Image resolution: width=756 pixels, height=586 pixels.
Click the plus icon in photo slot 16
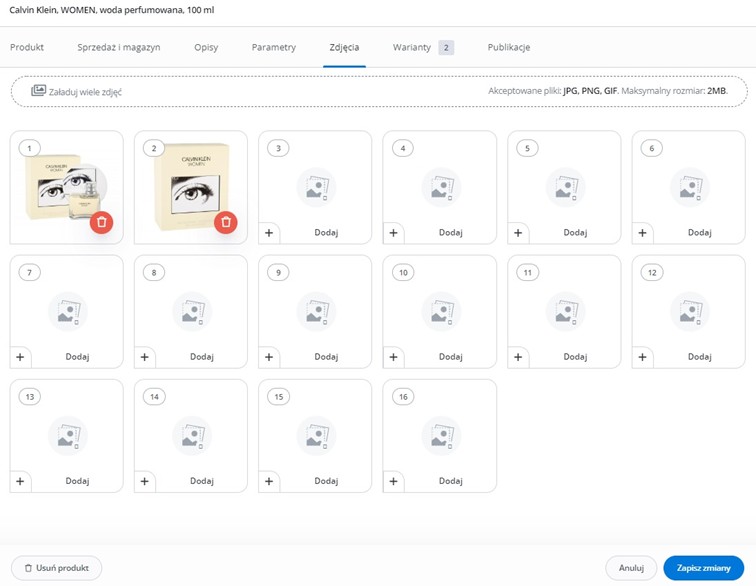coord(393,481)
